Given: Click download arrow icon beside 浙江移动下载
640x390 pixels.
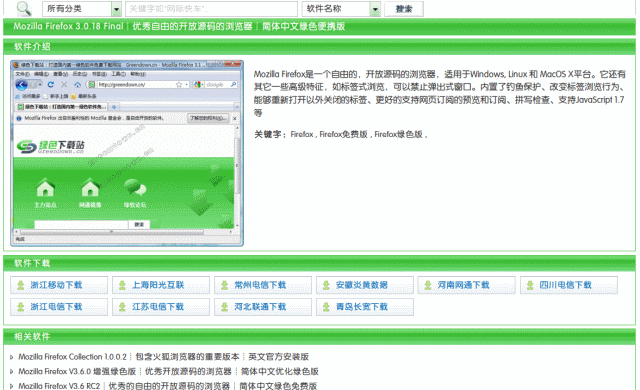Looking at the screenshot, I should pos(20,285).
